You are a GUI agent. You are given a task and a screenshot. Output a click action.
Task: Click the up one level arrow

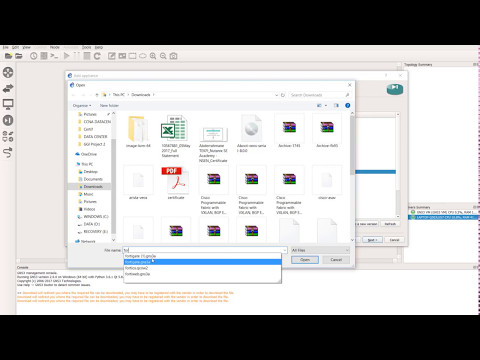point(97,95)
